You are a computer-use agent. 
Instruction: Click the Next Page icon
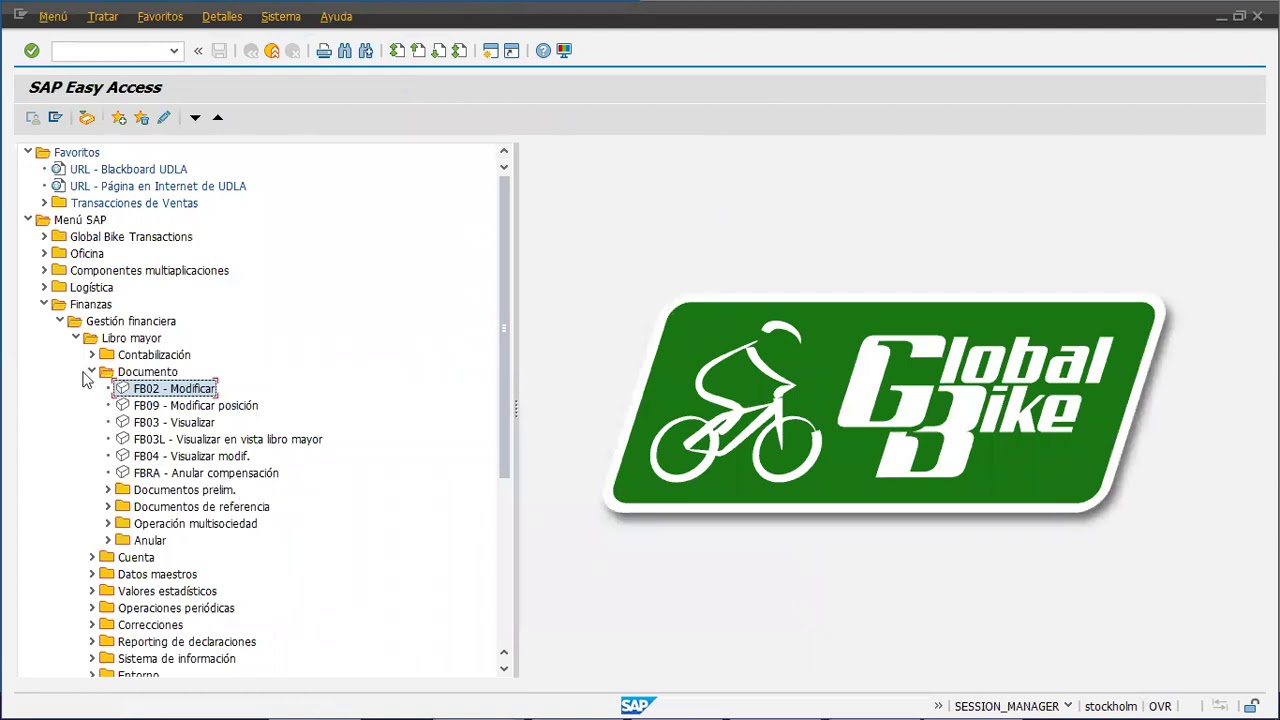click(439, 51)
